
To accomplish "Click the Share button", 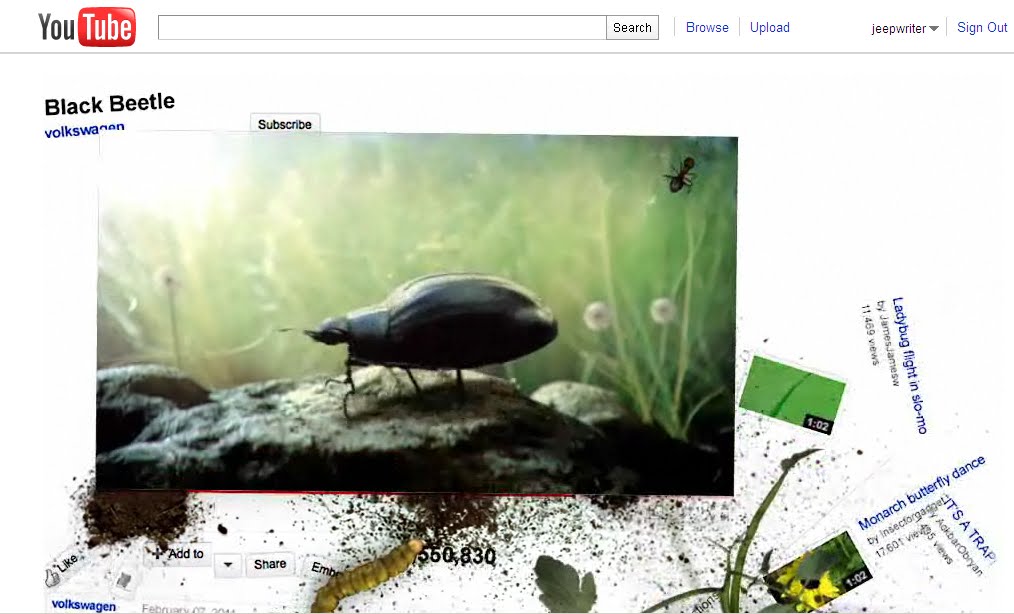I will coord(270,564).
